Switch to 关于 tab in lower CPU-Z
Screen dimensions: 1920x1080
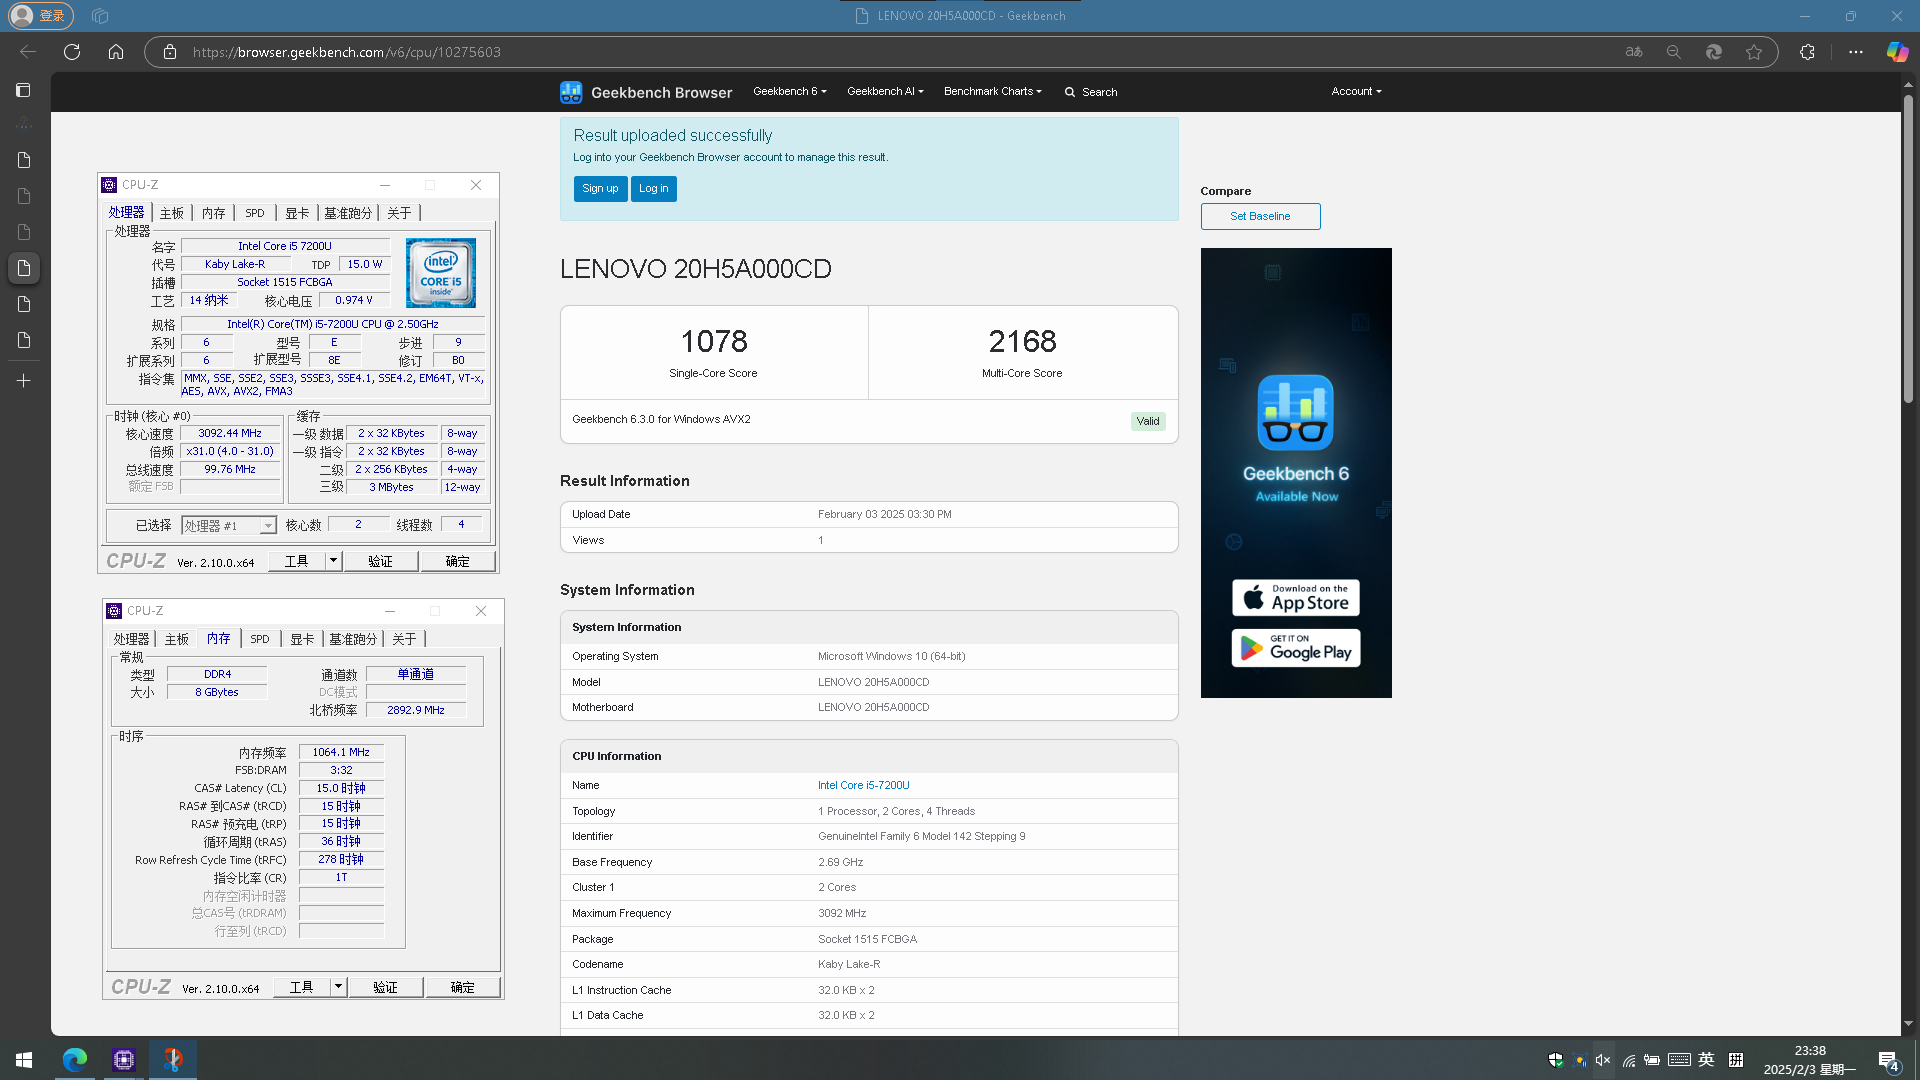pyautogui.click(x=404, y=639)
